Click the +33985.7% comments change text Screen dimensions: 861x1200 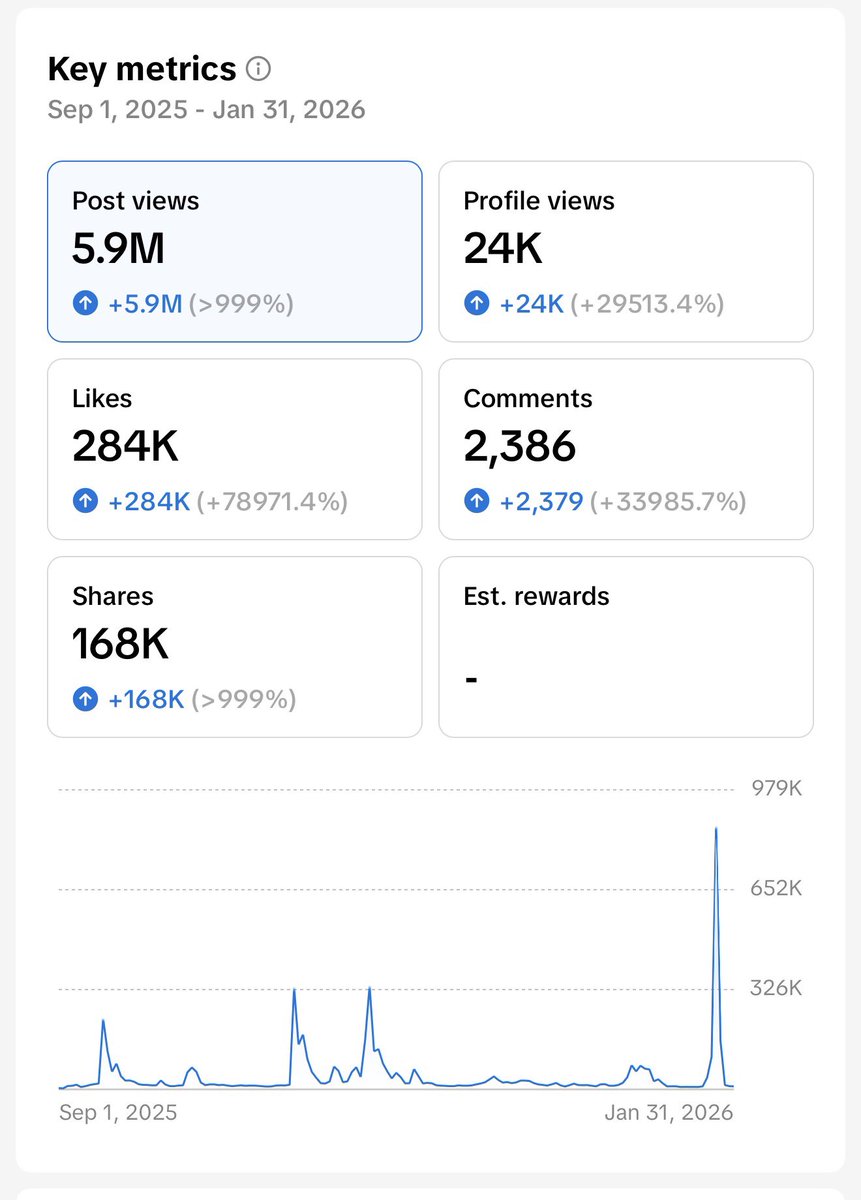coord(668,502)
